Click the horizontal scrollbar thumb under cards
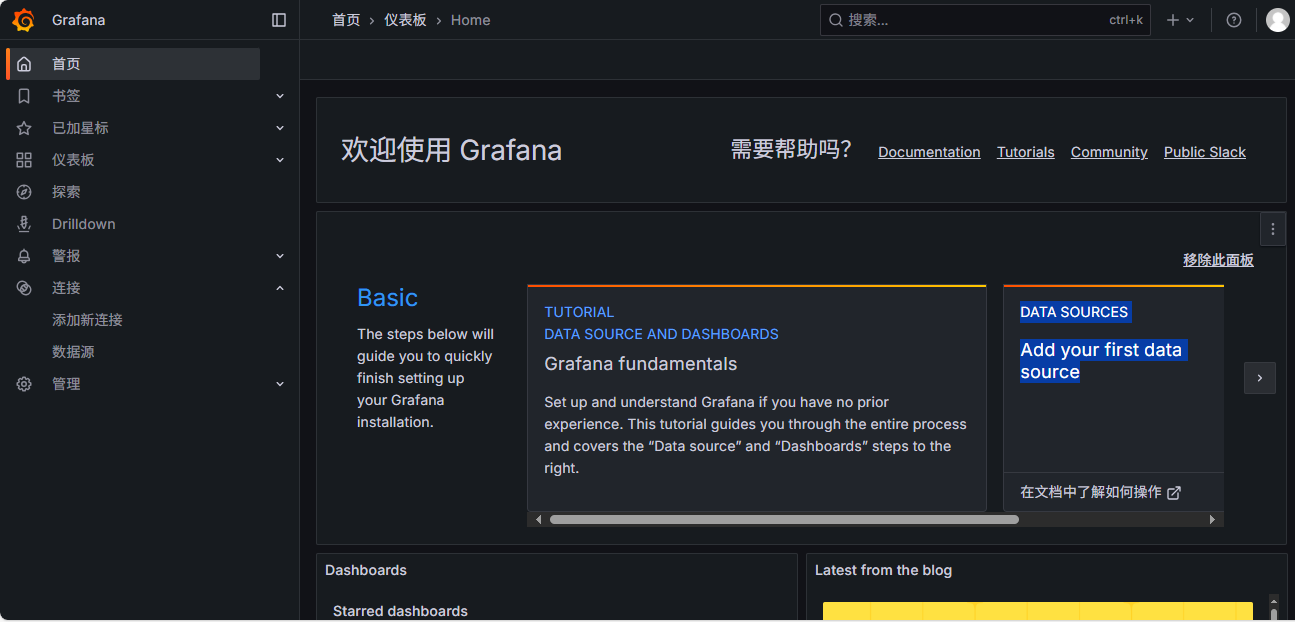This screenshot has width=1295, height=622. pos(784,519)
